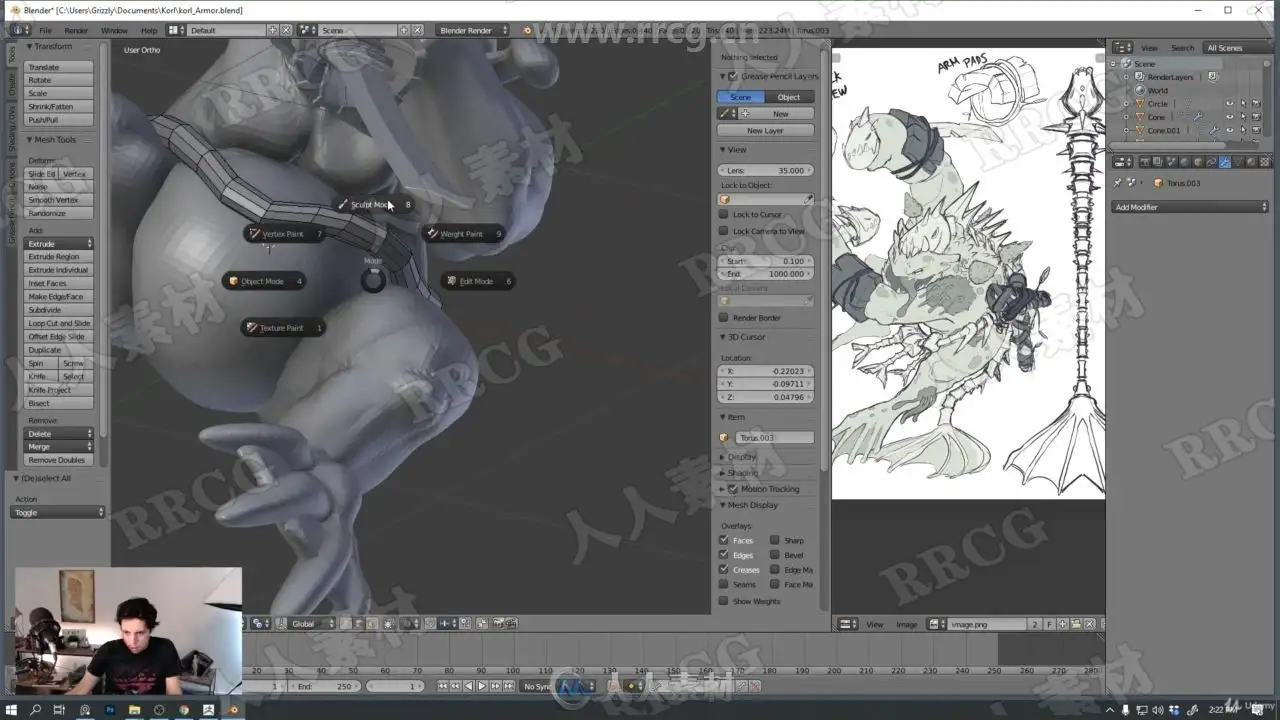The image size is (1280, 720).
Task: Open Windows search from the taskbar
Action: coord(35,710)
